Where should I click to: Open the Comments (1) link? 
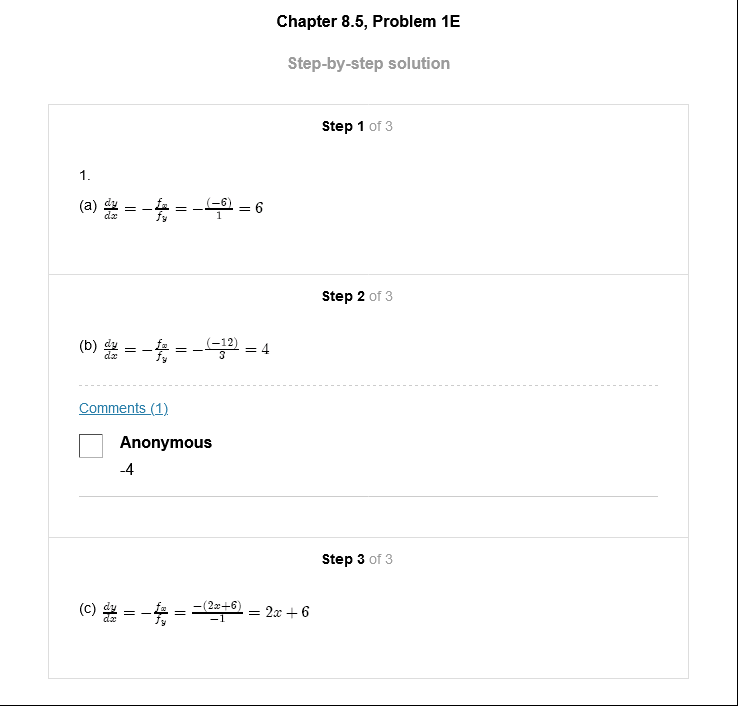[x=123, y=408]
